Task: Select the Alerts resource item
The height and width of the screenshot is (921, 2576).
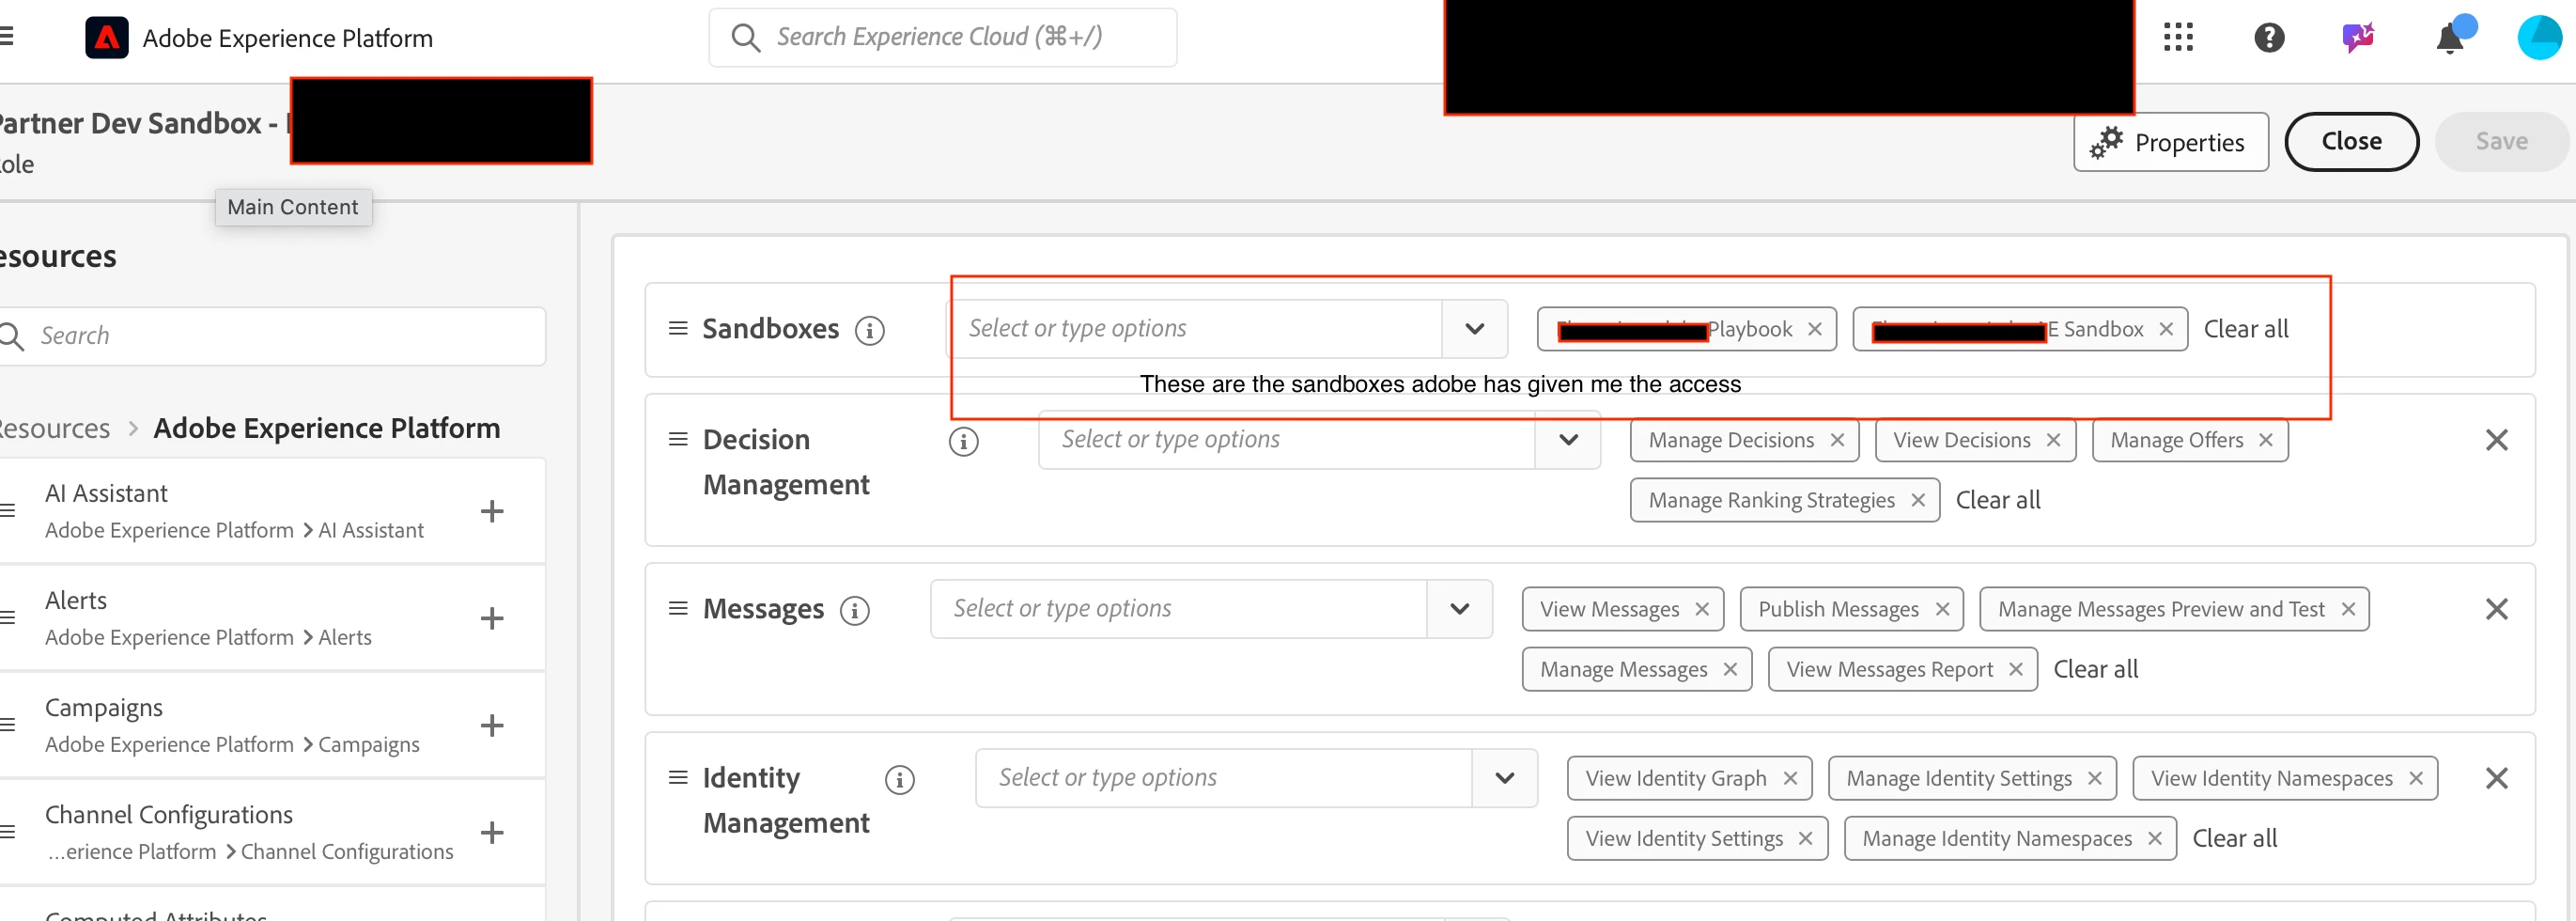Action: [272, 618]
